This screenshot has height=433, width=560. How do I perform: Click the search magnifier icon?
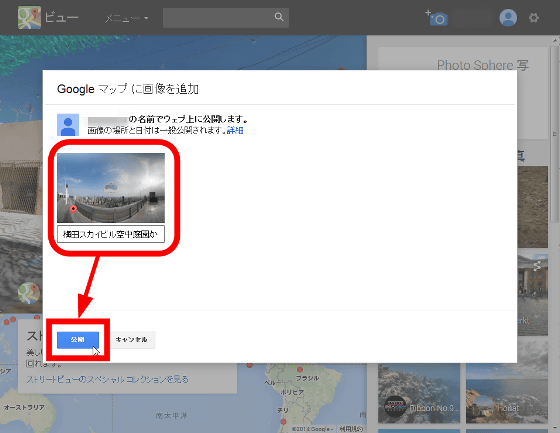coord(279,17)
